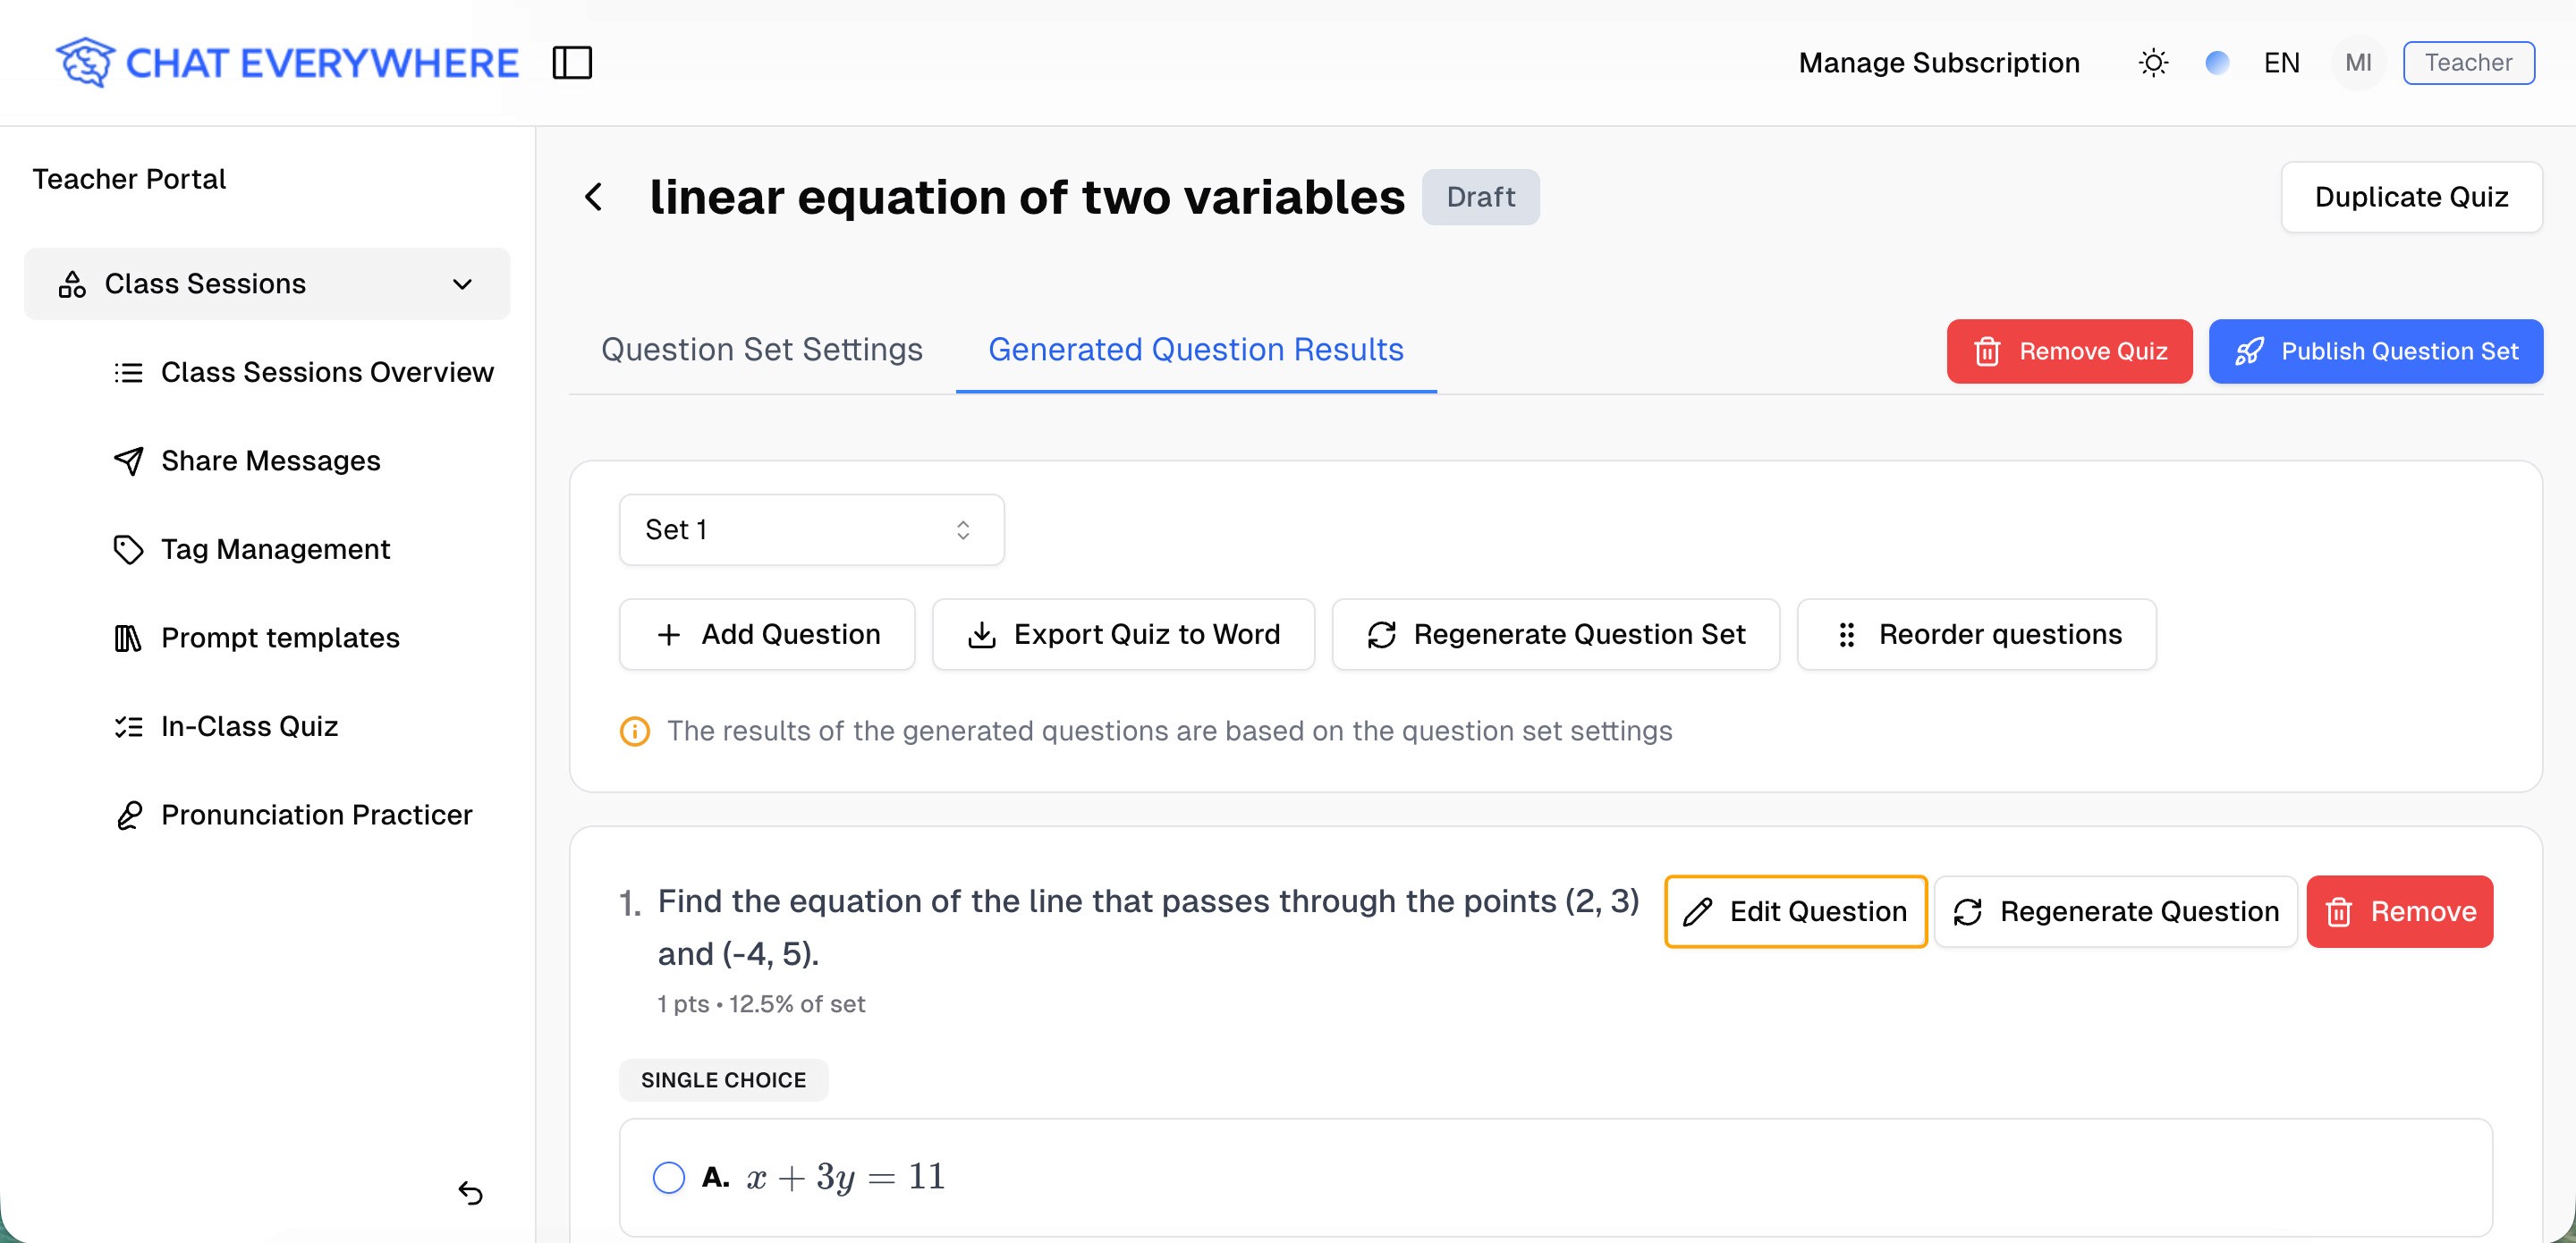2576x1243 pixels.
Task: Change language using the EN selector
Action: [x=2281, y=63]
